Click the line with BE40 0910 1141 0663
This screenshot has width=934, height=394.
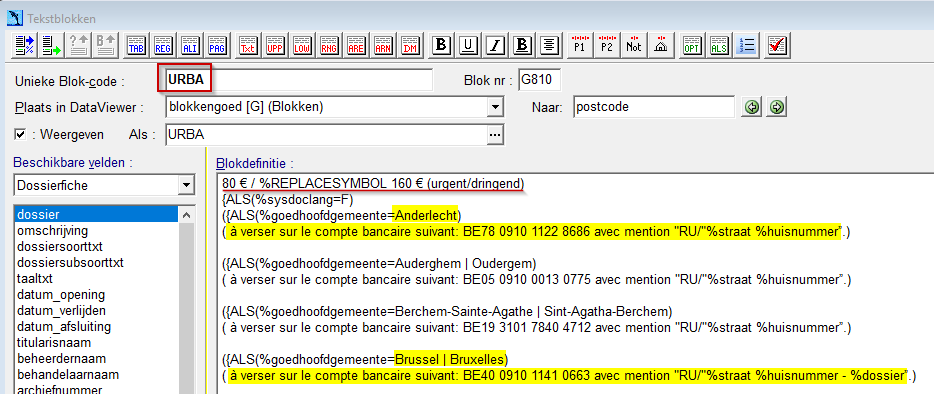pos(569,376)
